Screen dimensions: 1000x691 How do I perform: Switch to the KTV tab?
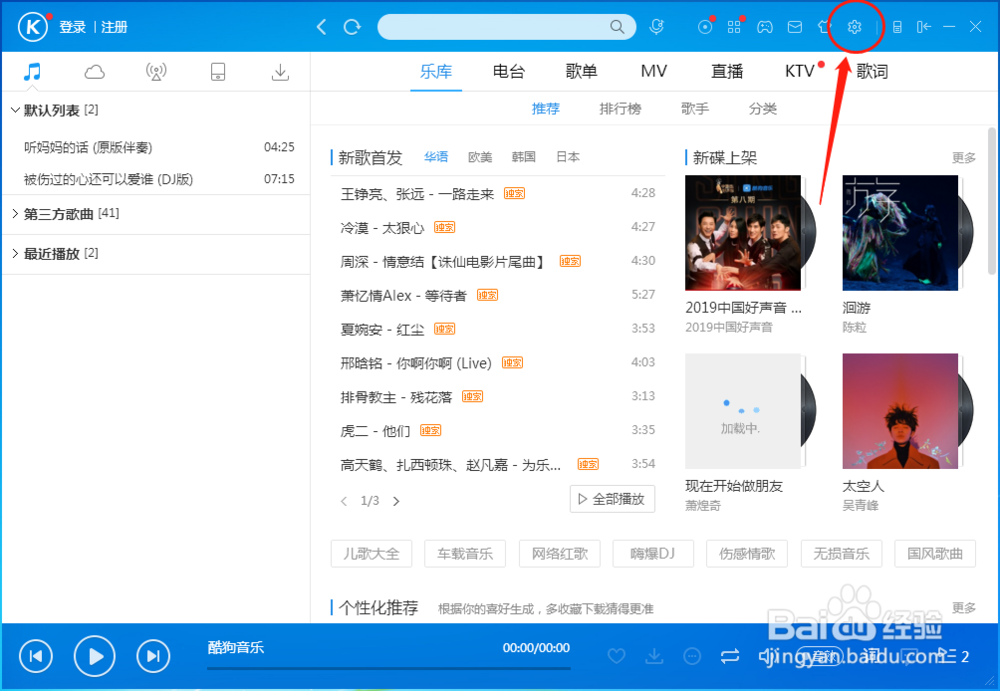800,71
